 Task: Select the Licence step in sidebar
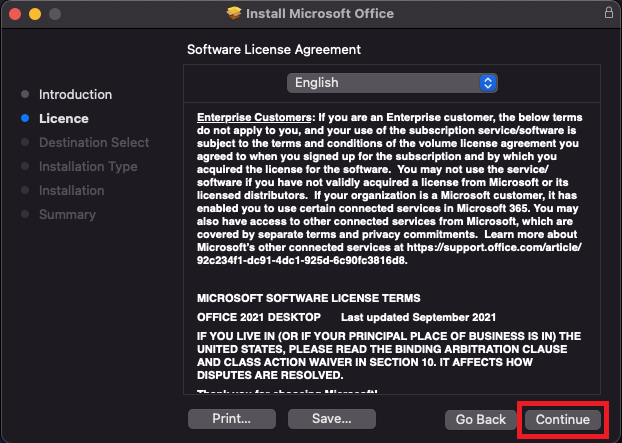[x=63, y=119]
